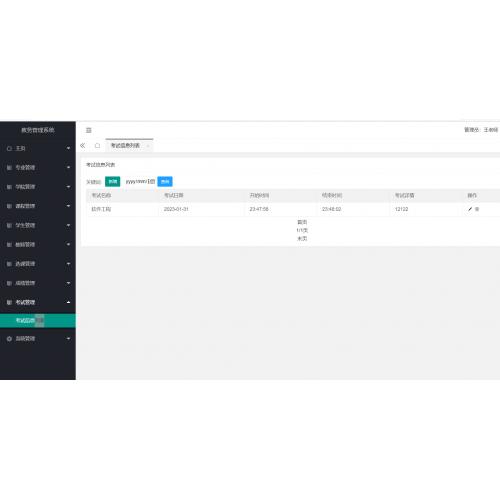Go to last page via 末页 link

coord(302,239)
